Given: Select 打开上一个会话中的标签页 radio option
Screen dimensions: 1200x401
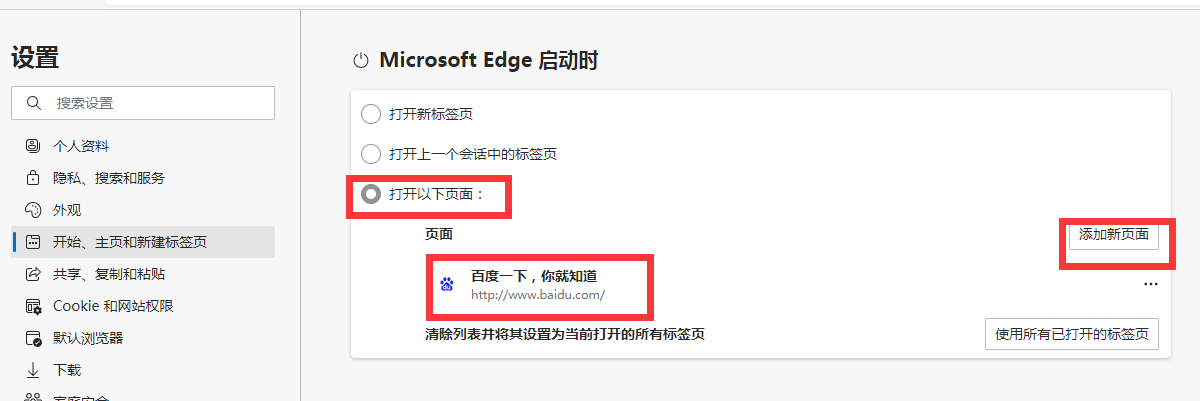Looking at the screenshot, I should (371, 154).
